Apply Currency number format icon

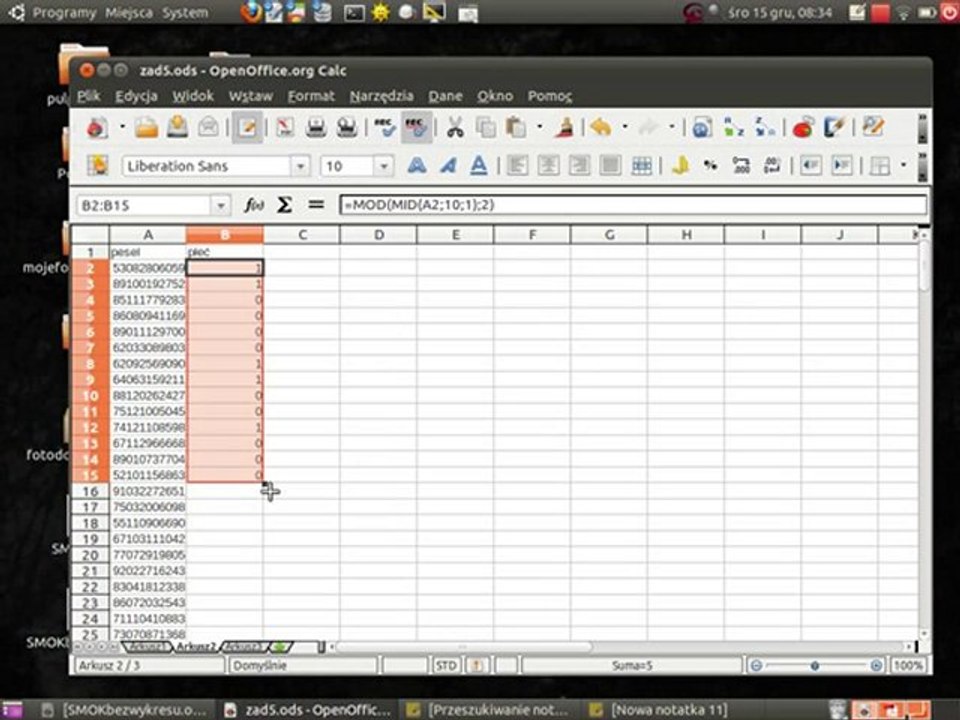680,165
